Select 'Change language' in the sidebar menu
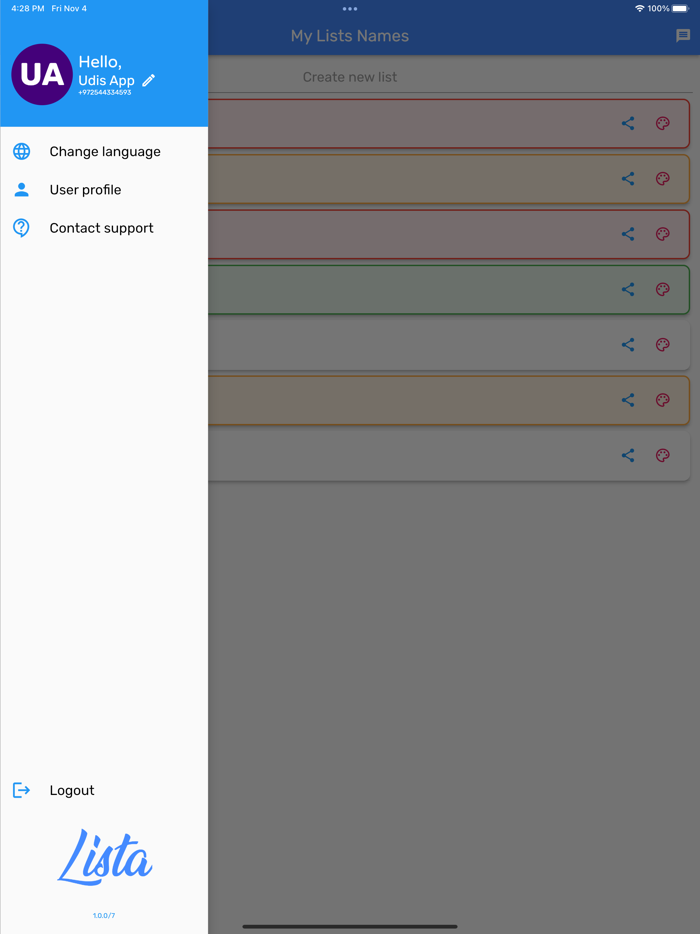This screenshot has width=700, height=934. coord(104,151)
